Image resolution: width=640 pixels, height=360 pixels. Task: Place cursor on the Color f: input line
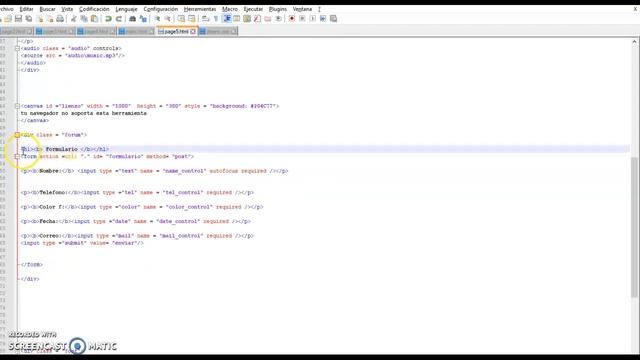pos(142,207)
